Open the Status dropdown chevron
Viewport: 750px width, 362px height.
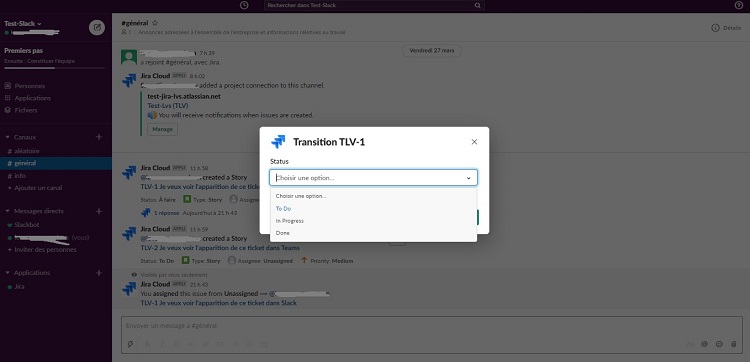[x=469, y=178]
